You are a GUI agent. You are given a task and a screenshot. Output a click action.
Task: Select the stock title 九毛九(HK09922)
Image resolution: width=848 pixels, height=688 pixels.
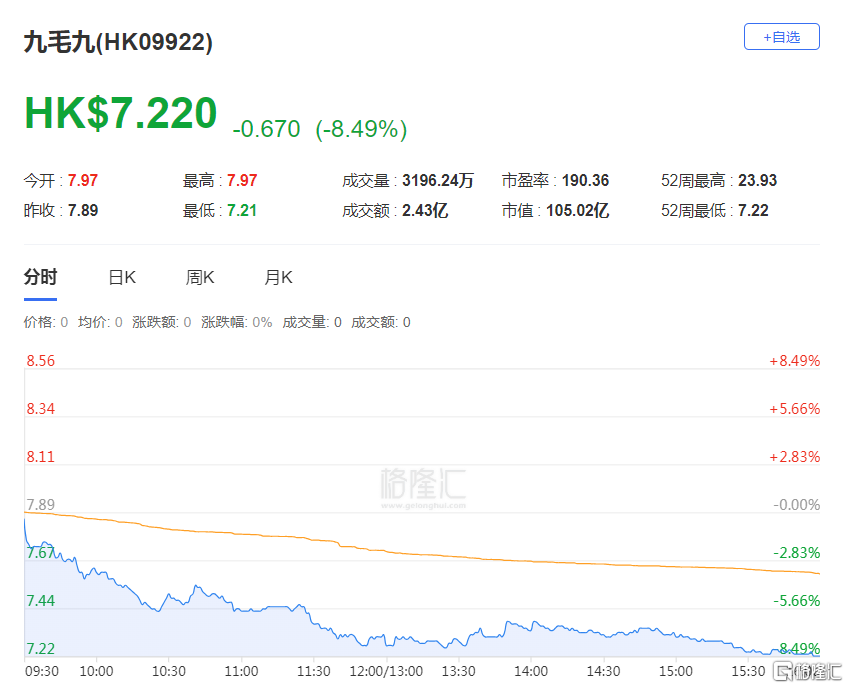coord(118,42)
